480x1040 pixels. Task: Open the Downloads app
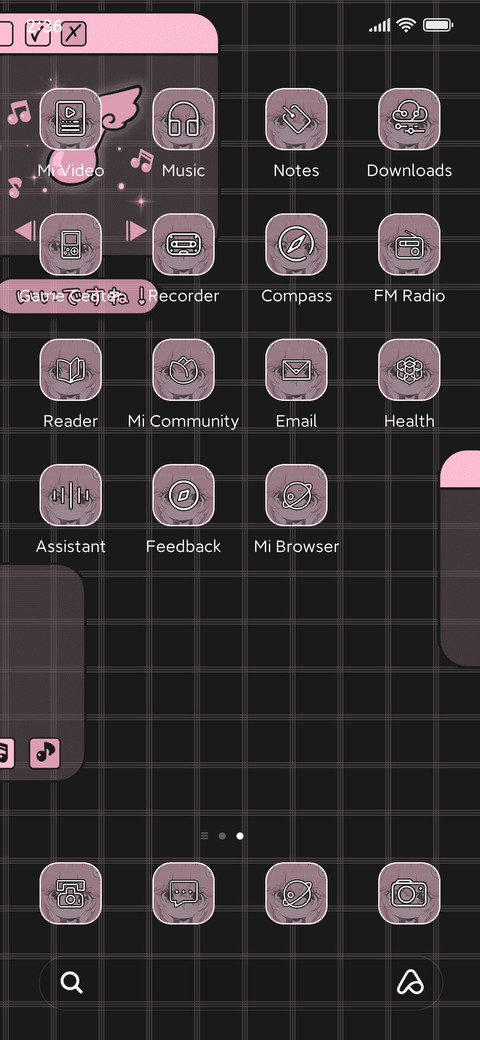tap(409, 119)
